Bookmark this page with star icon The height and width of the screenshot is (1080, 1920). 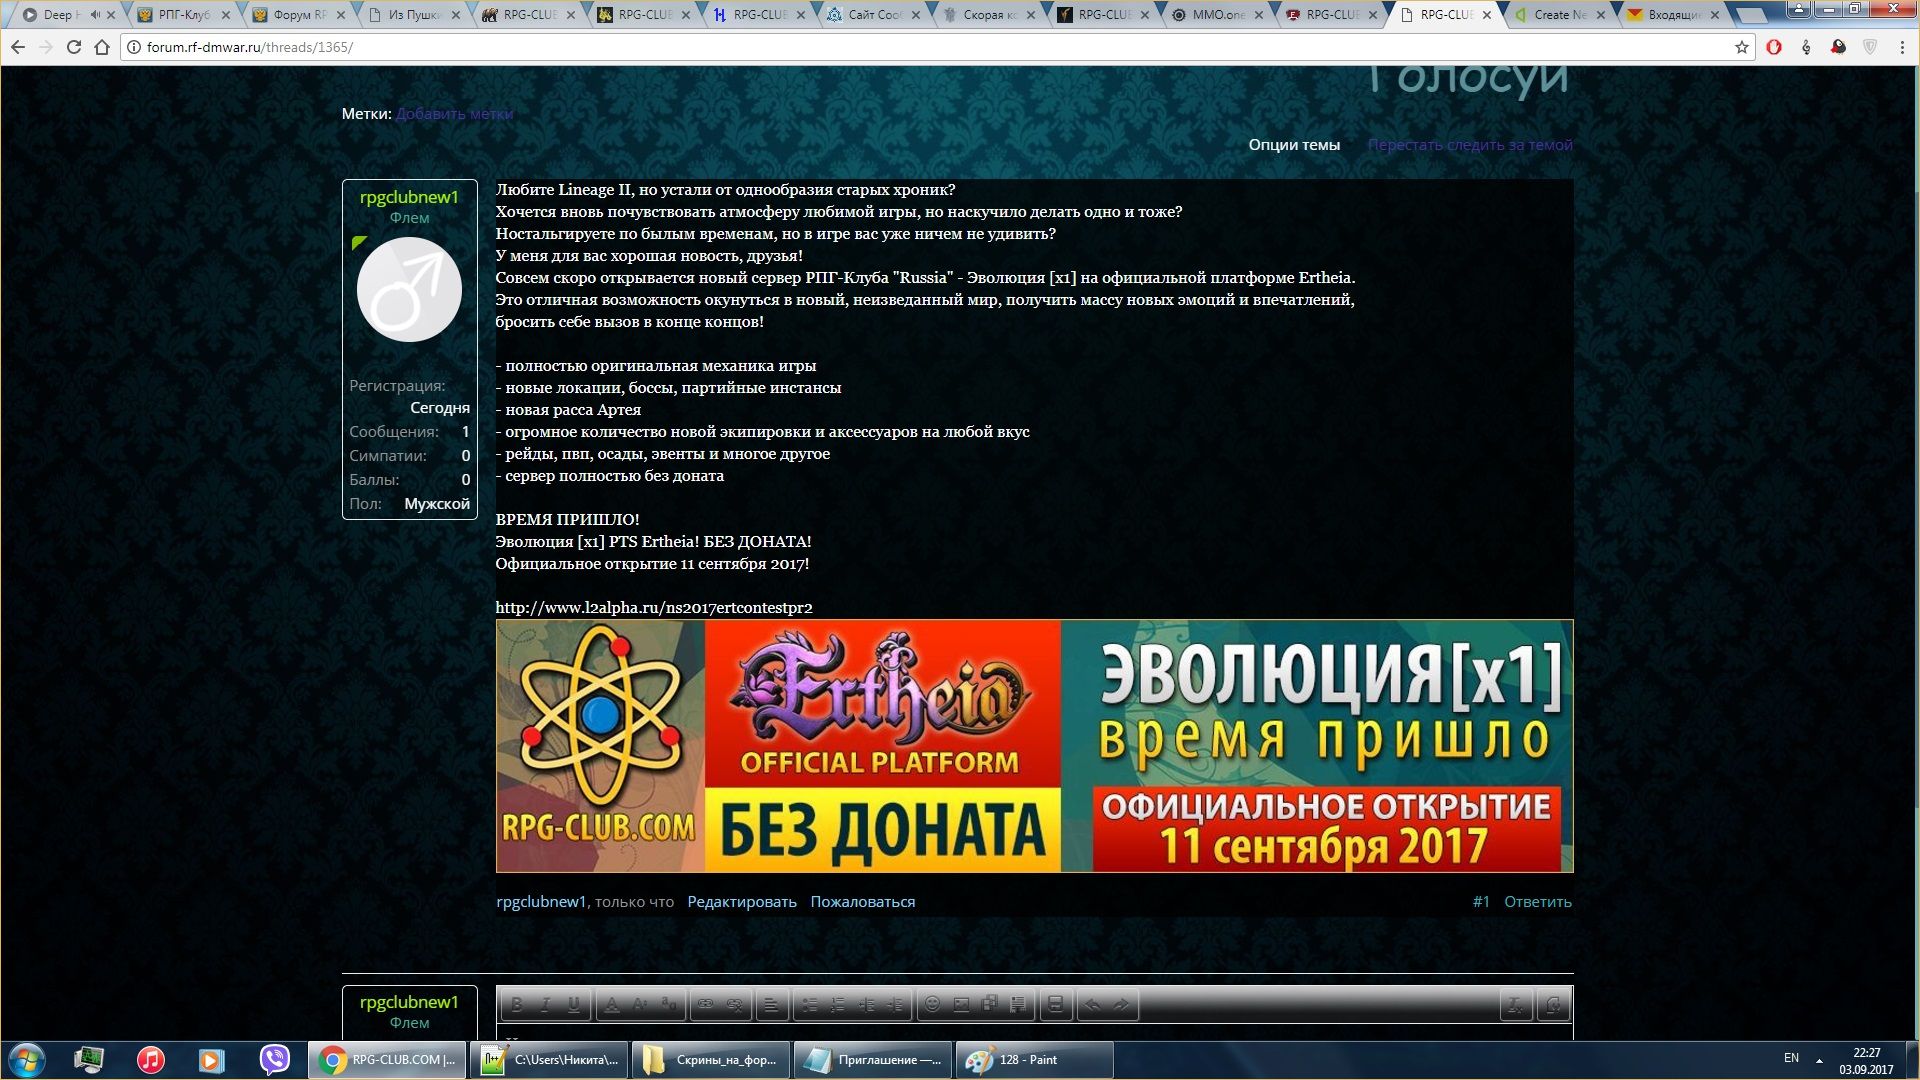pyautogui.click(x=1742, y=47)
